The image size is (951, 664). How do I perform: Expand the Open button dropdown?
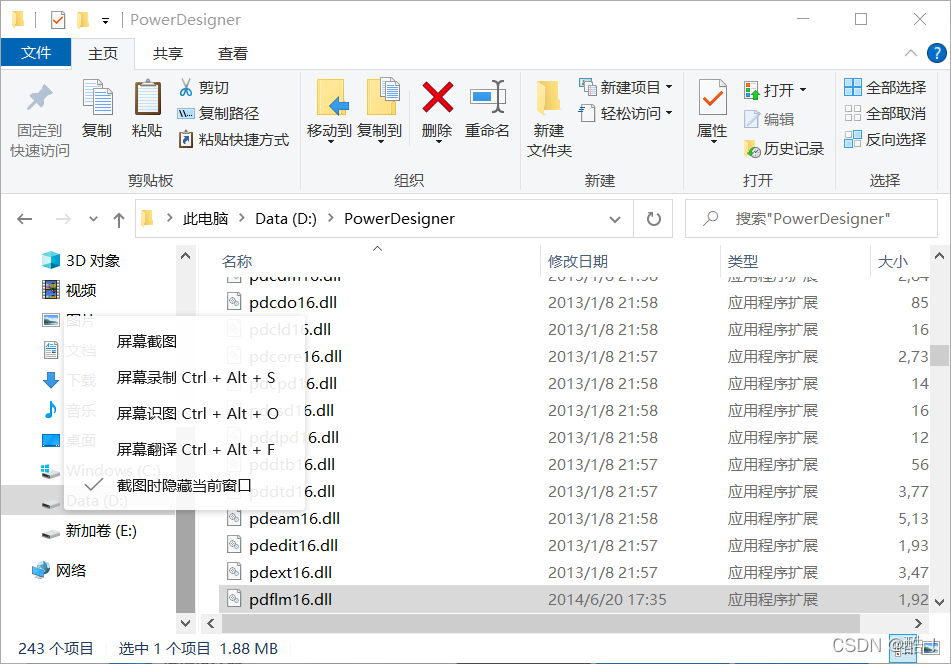tap(802, 90)
